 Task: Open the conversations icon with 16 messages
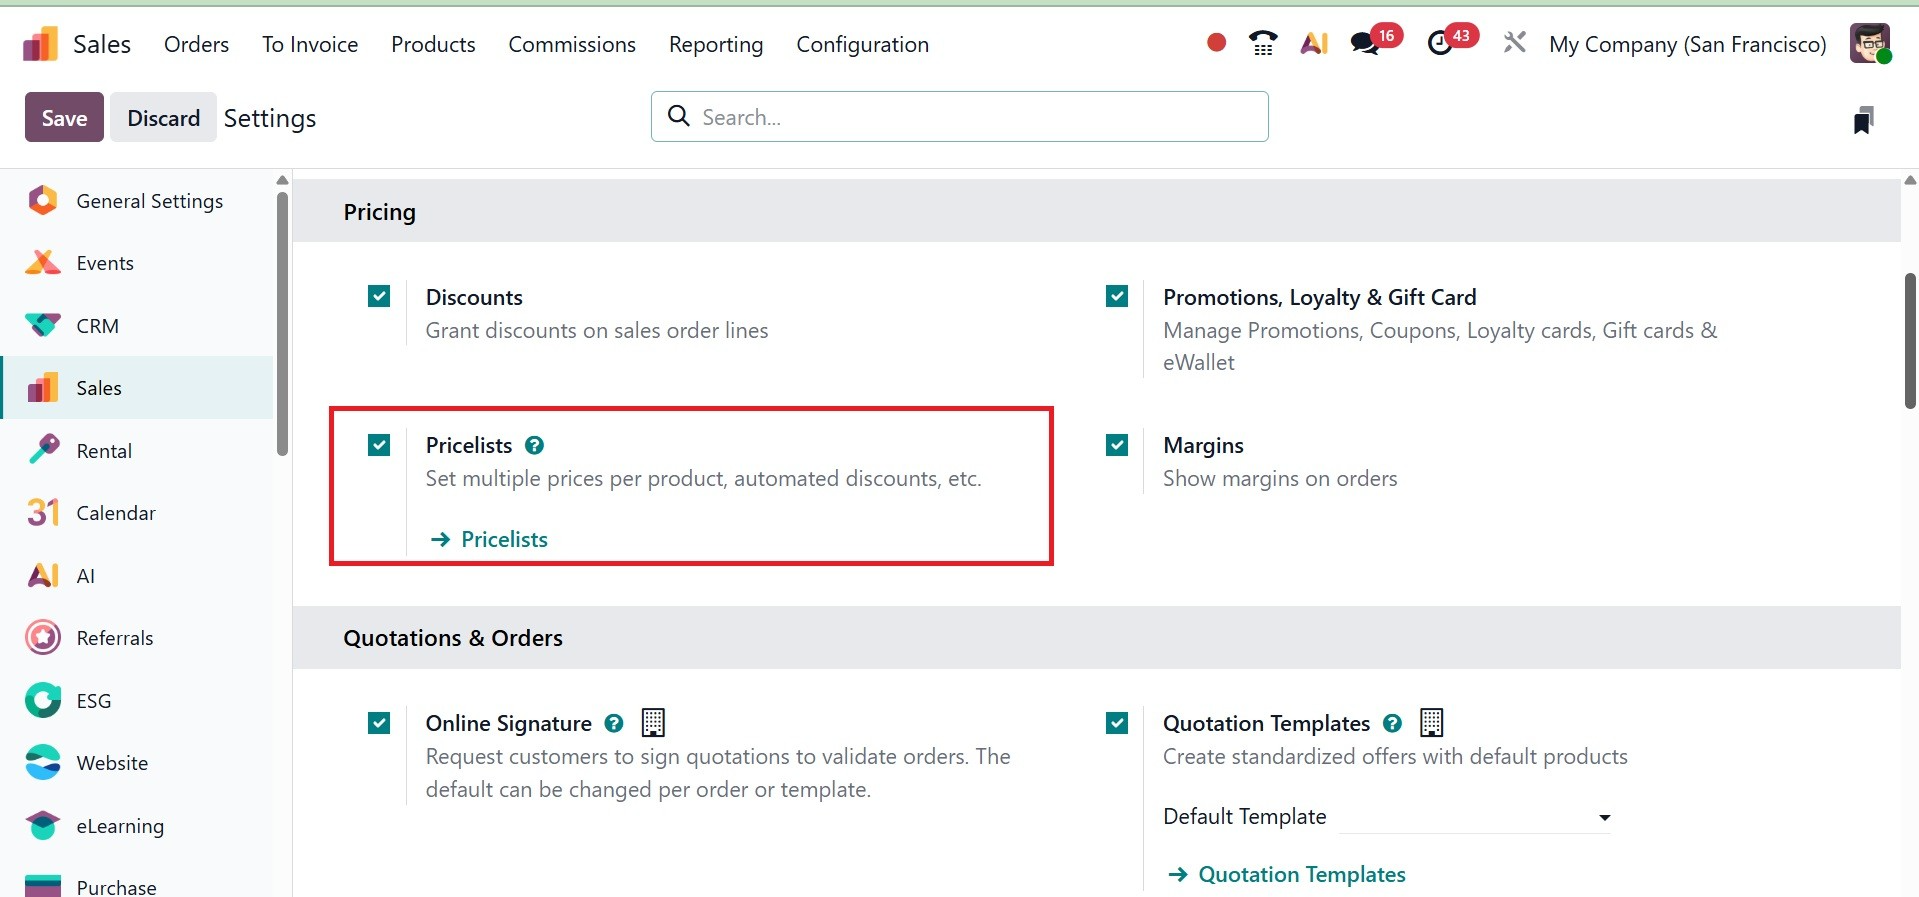[1365, 43]
